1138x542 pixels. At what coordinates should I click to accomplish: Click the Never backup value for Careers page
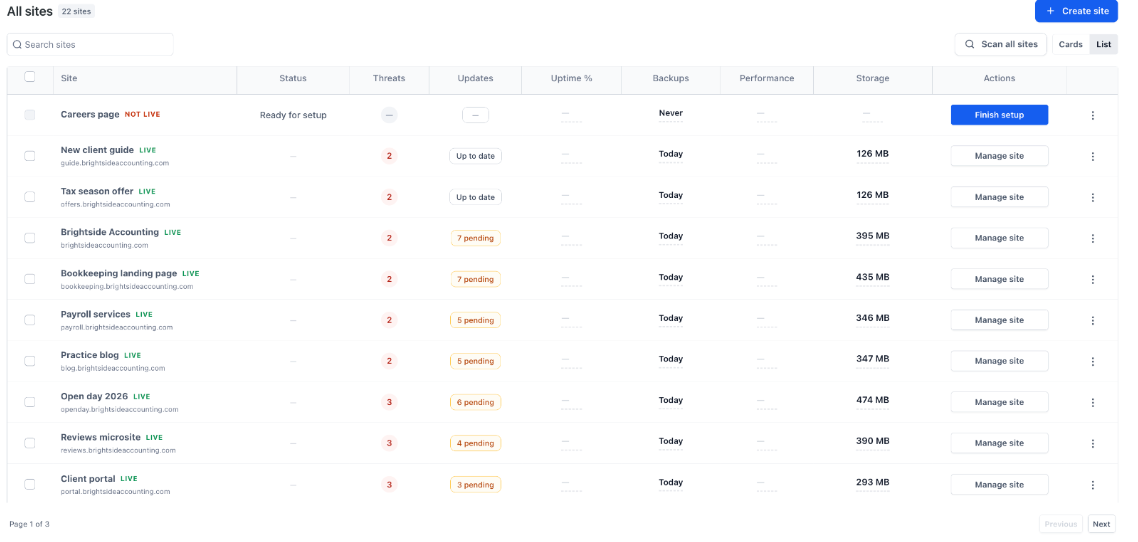coord(671,113)
